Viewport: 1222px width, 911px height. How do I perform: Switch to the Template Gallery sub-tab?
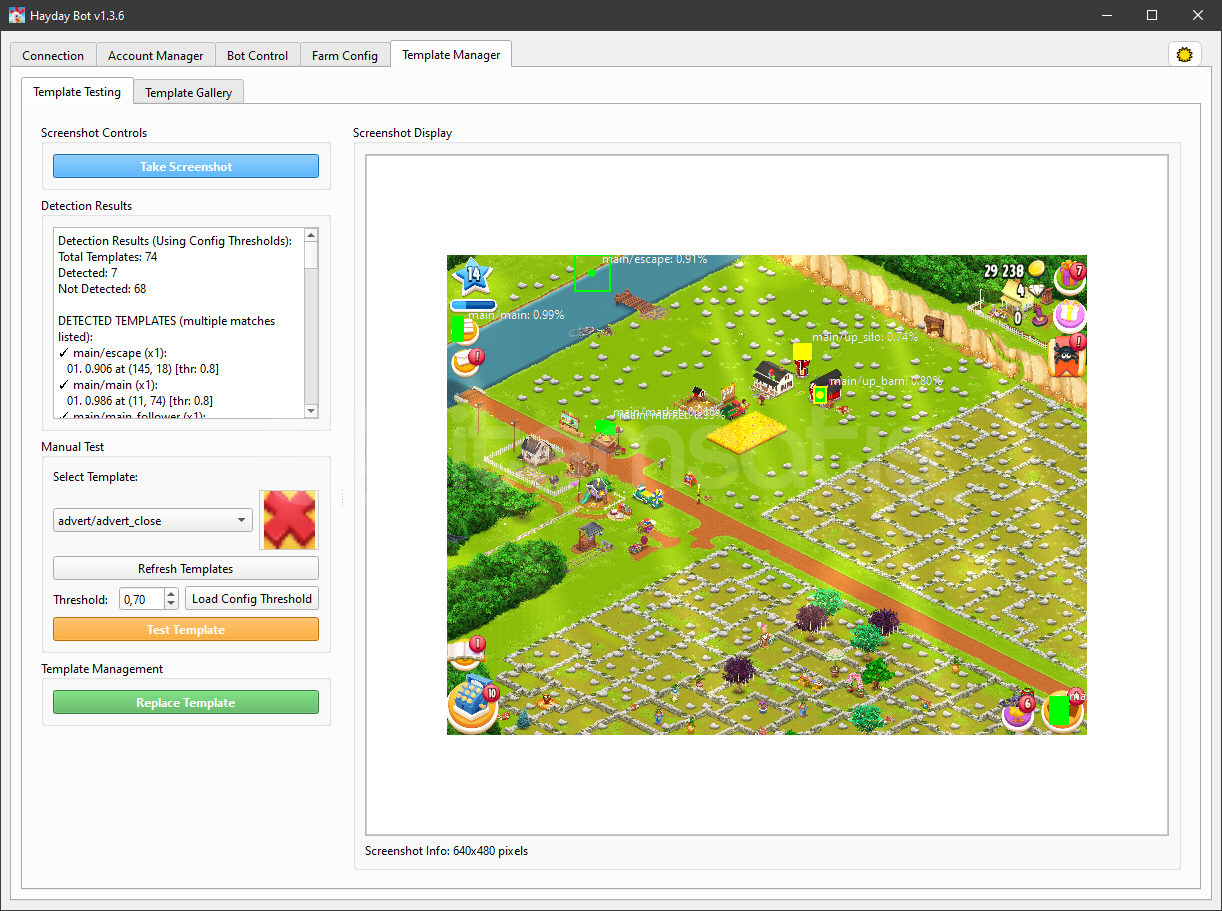point(188,93)
